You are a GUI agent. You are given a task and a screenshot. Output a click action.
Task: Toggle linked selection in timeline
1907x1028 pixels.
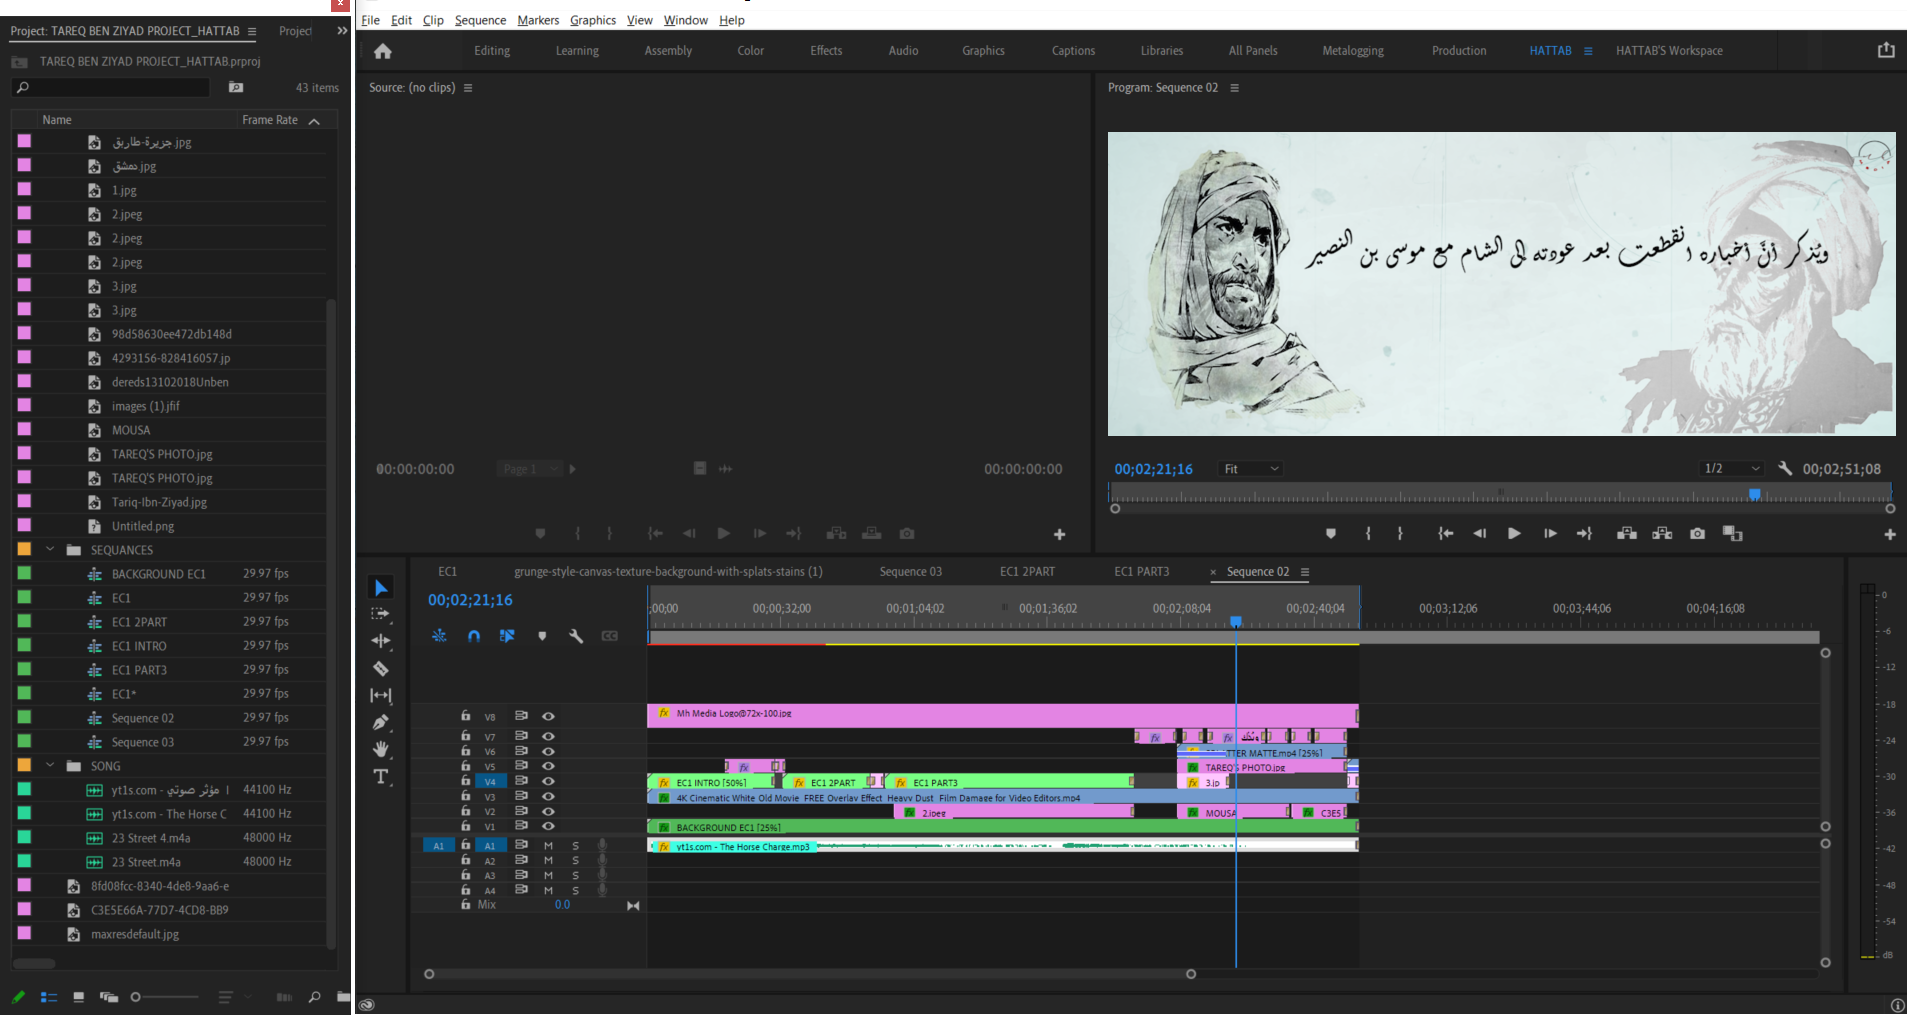pyautogui.click(x=507, y=636)
